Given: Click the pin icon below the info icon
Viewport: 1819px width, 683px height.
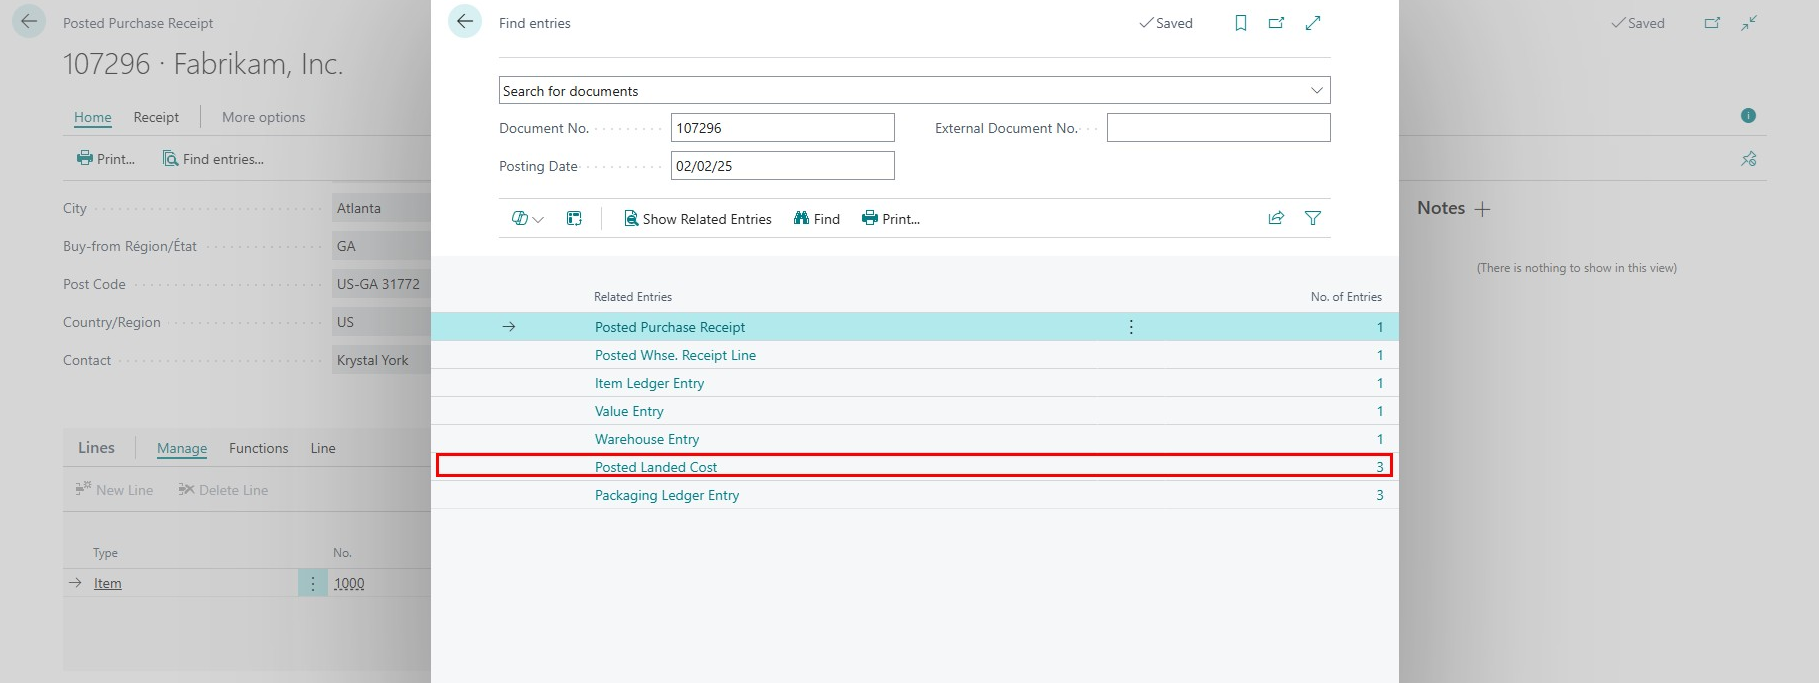Looking at the screenshot, I should point(1748,159).
